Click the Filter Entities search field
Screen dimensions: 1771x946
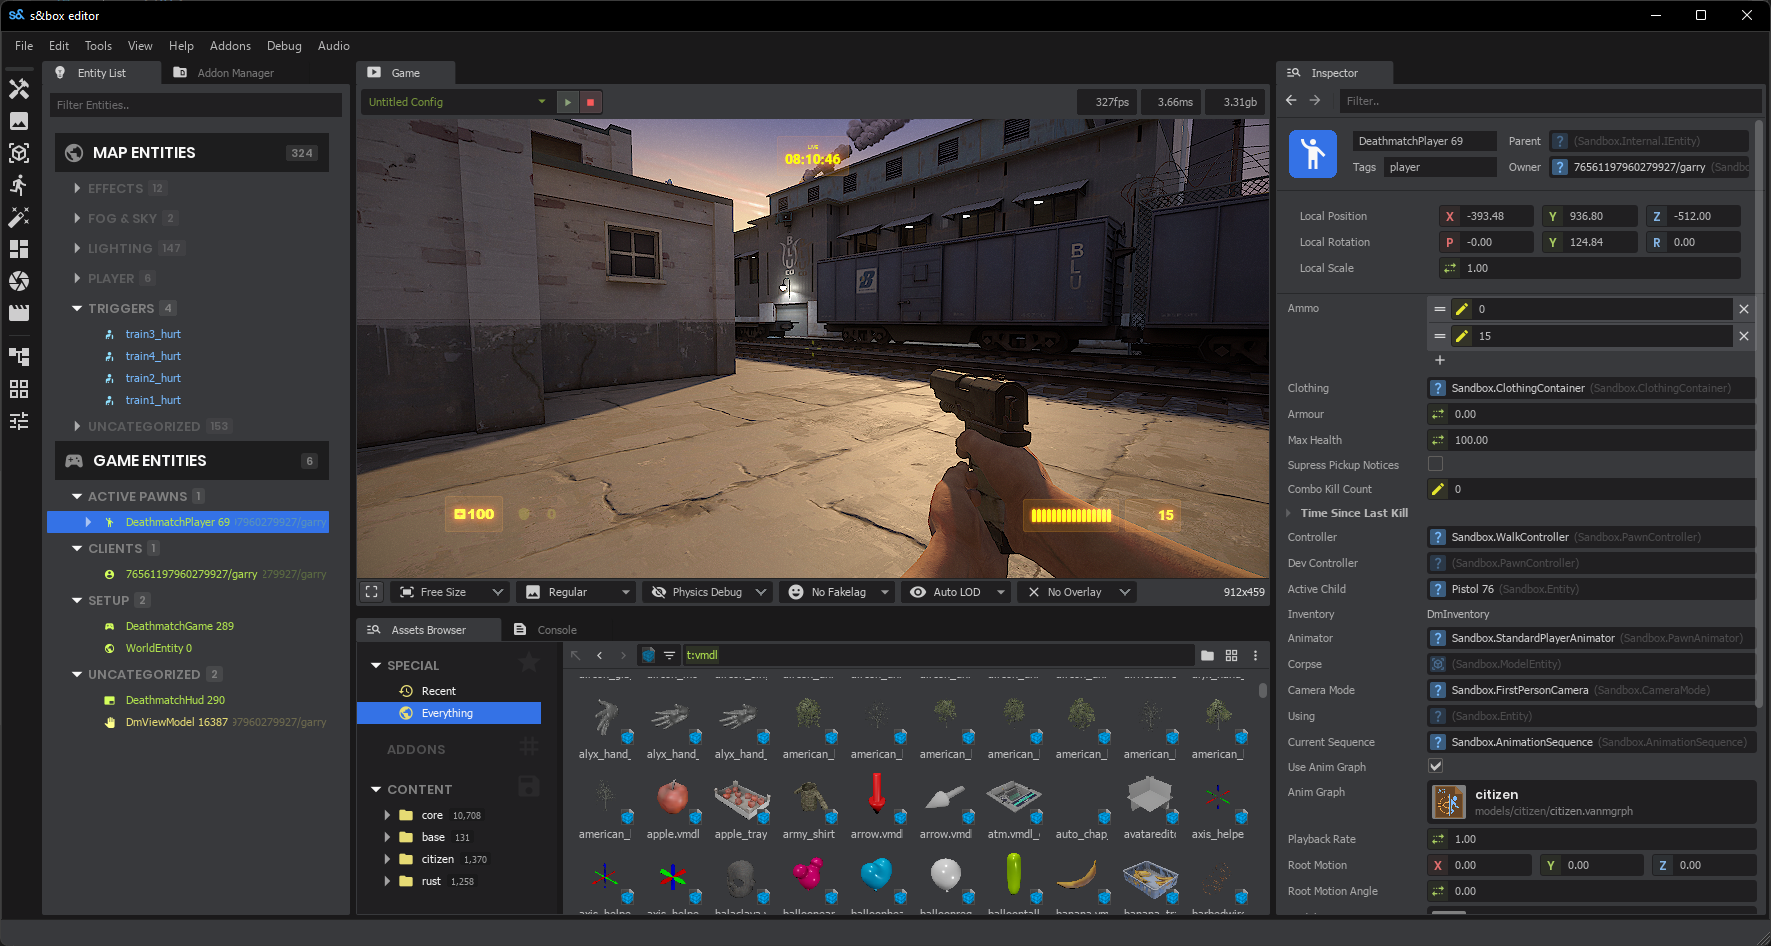[x=195, y=105]
